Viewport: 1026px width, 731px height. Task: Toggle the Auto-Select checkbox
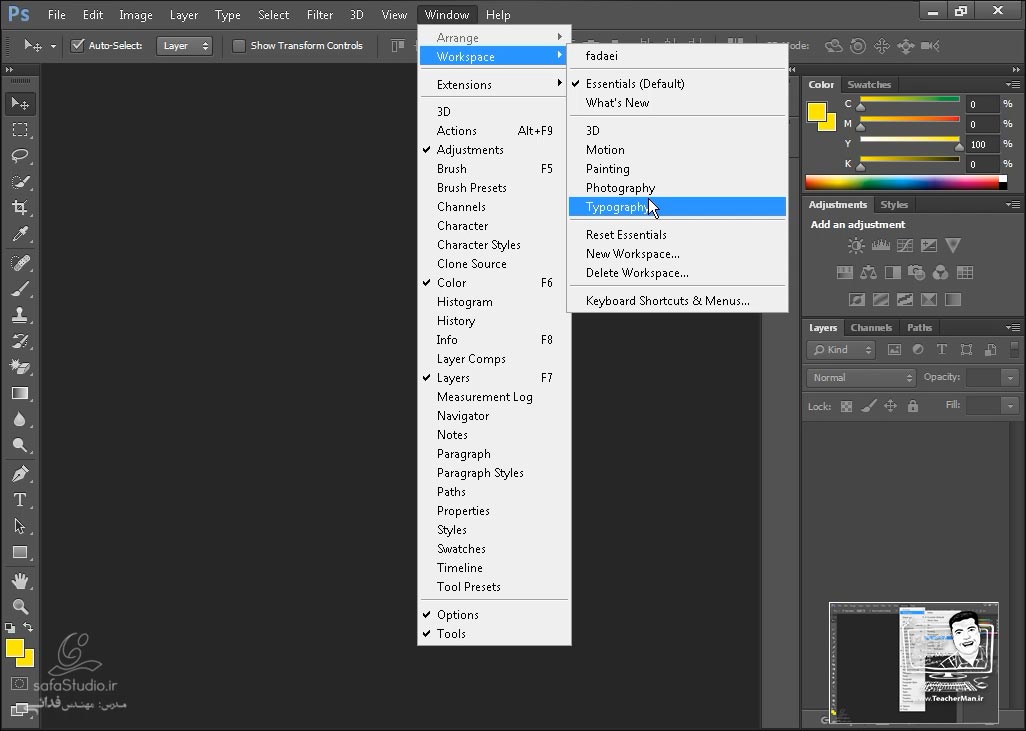point(78,45)
